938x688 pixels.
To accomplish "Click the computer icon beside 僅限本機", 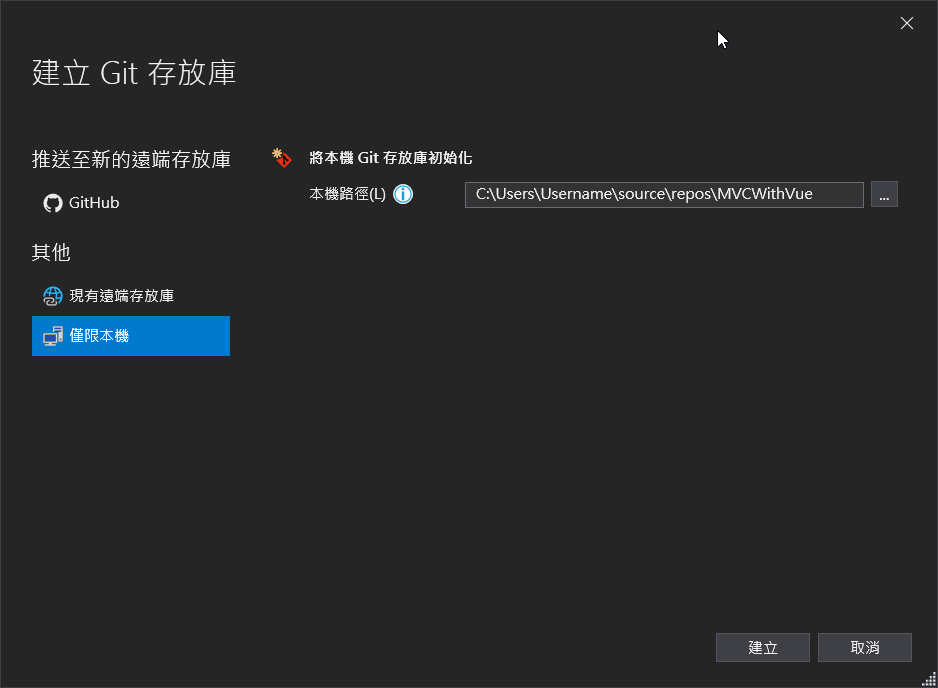I will pyautogui.click(x=53, y=336).
